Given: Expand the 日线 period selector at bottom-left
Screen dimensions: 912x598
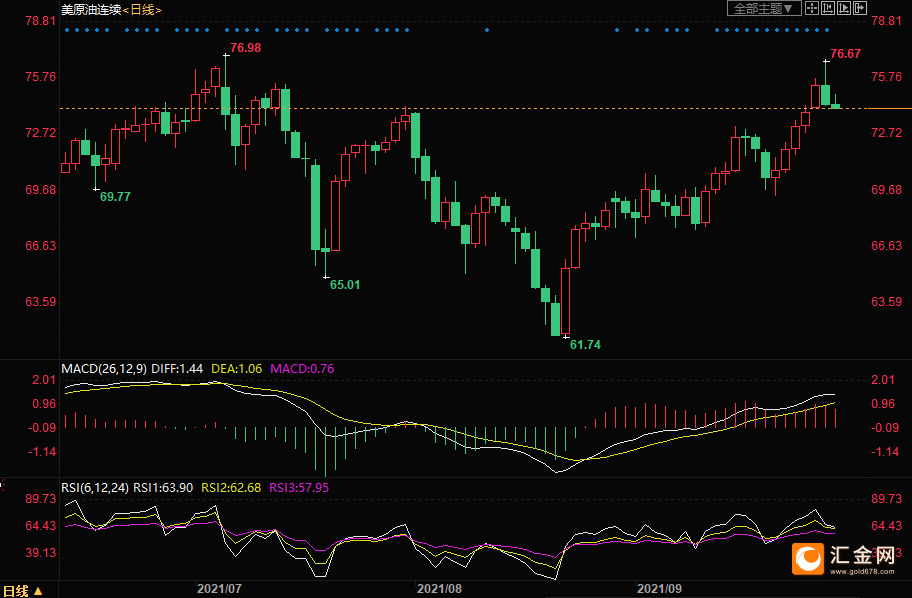Looking at the screenshot, I should pyautogui.click(x=22, y=590).
